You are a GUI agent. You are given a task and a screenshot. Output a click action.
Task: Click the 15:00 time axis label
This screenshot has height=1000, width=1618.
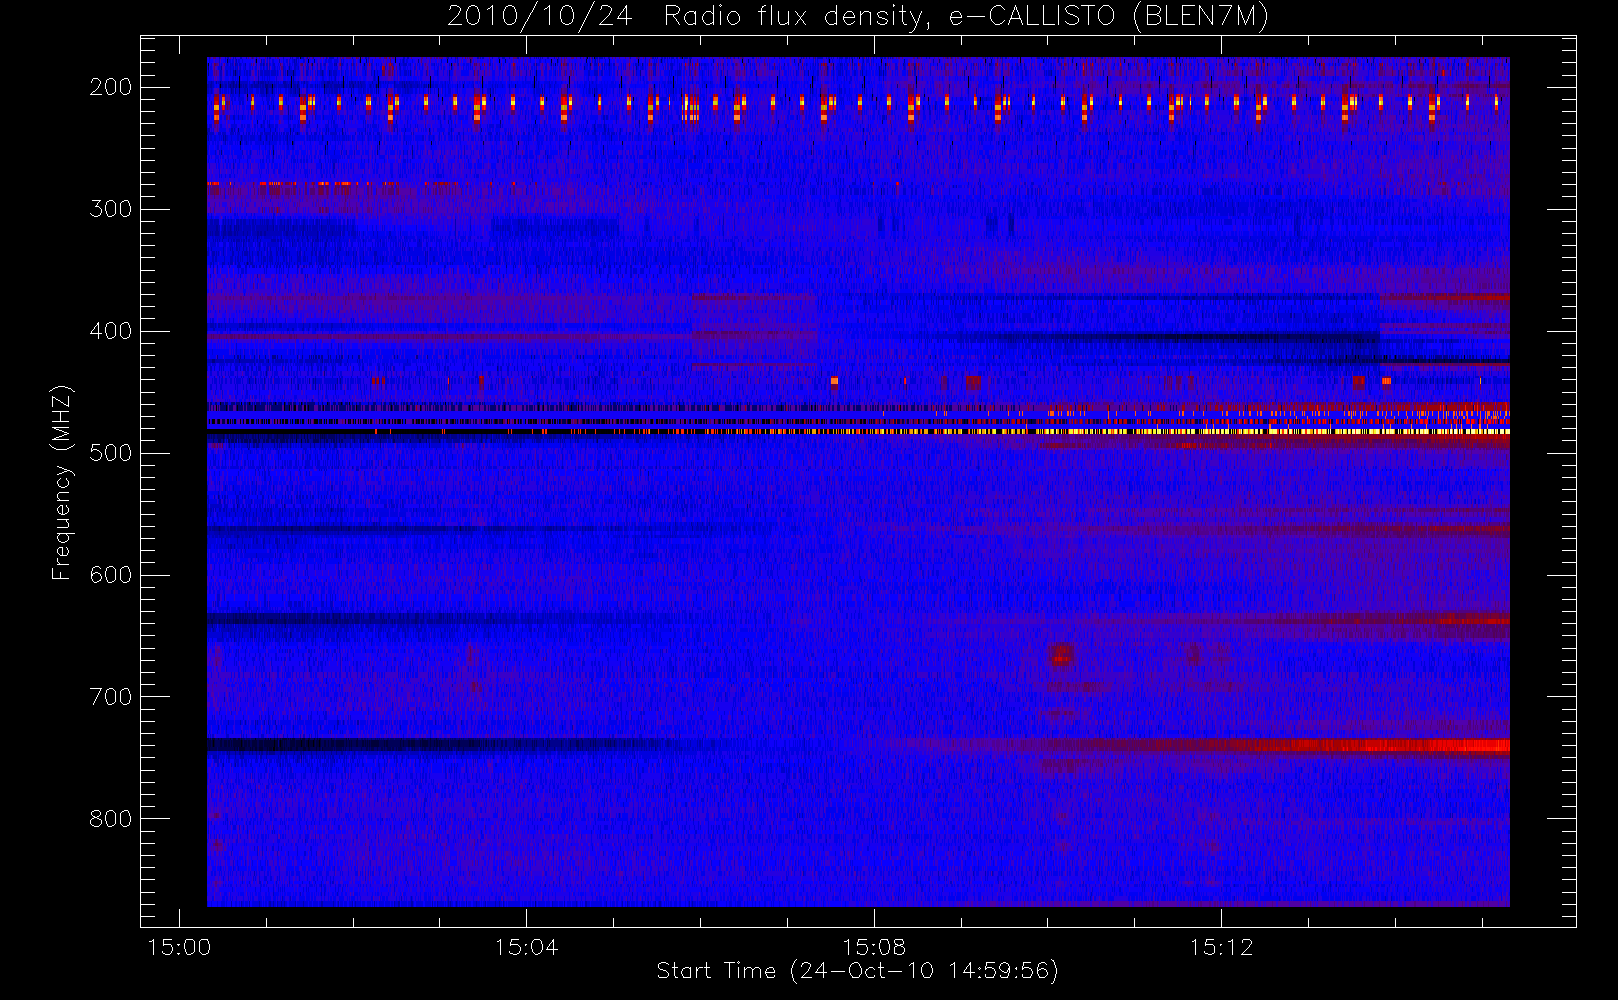(x=179, y=947)
